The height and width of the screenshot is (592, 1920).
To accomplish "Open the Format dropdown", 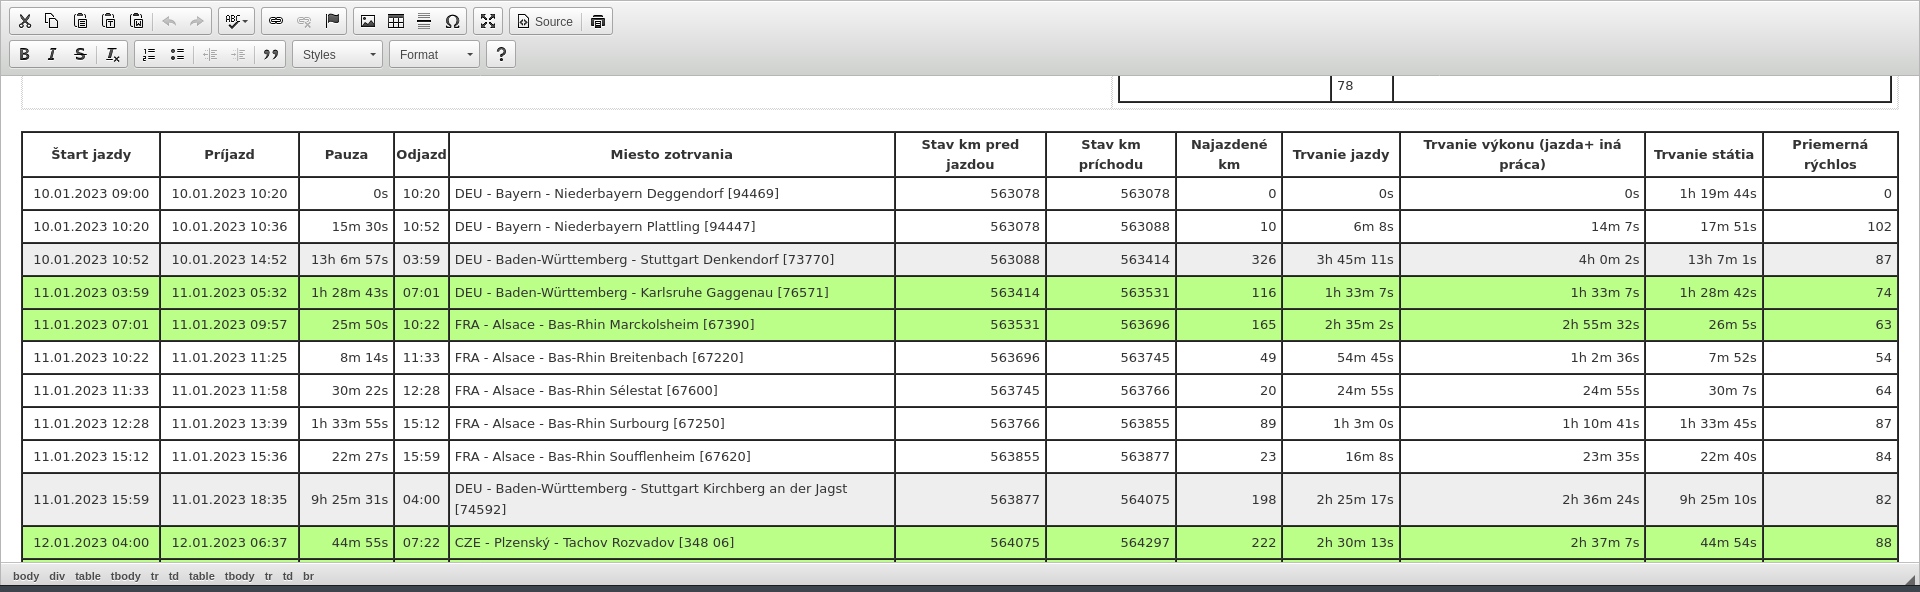I will (x=435, y=54).
